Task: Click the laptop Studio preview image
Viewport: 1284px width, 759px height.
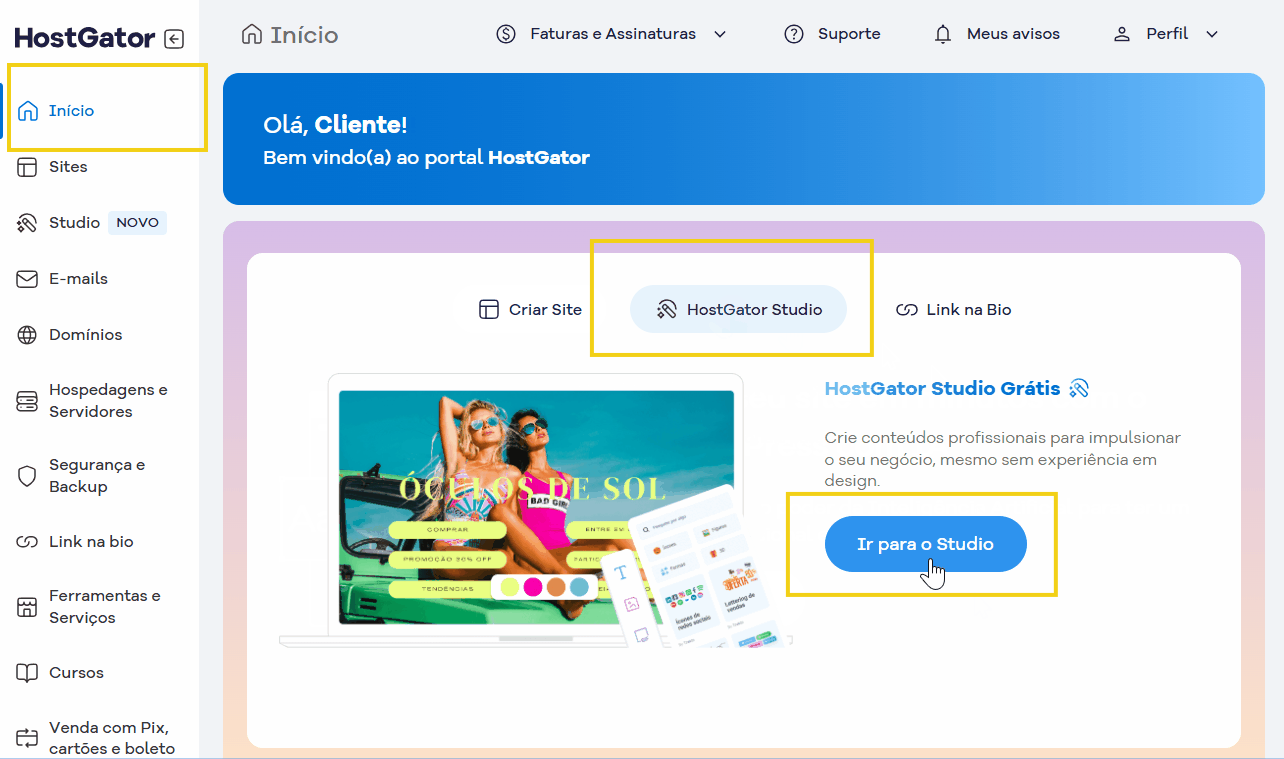Action: click(x=536, y=510)
